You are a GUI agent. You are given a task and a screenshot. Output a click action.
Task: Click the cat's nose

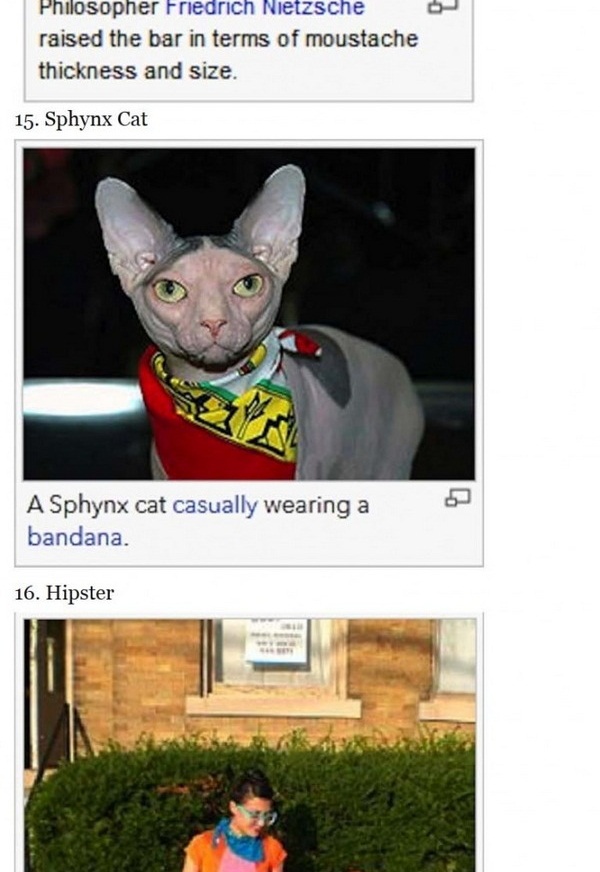tap(213, 325)
